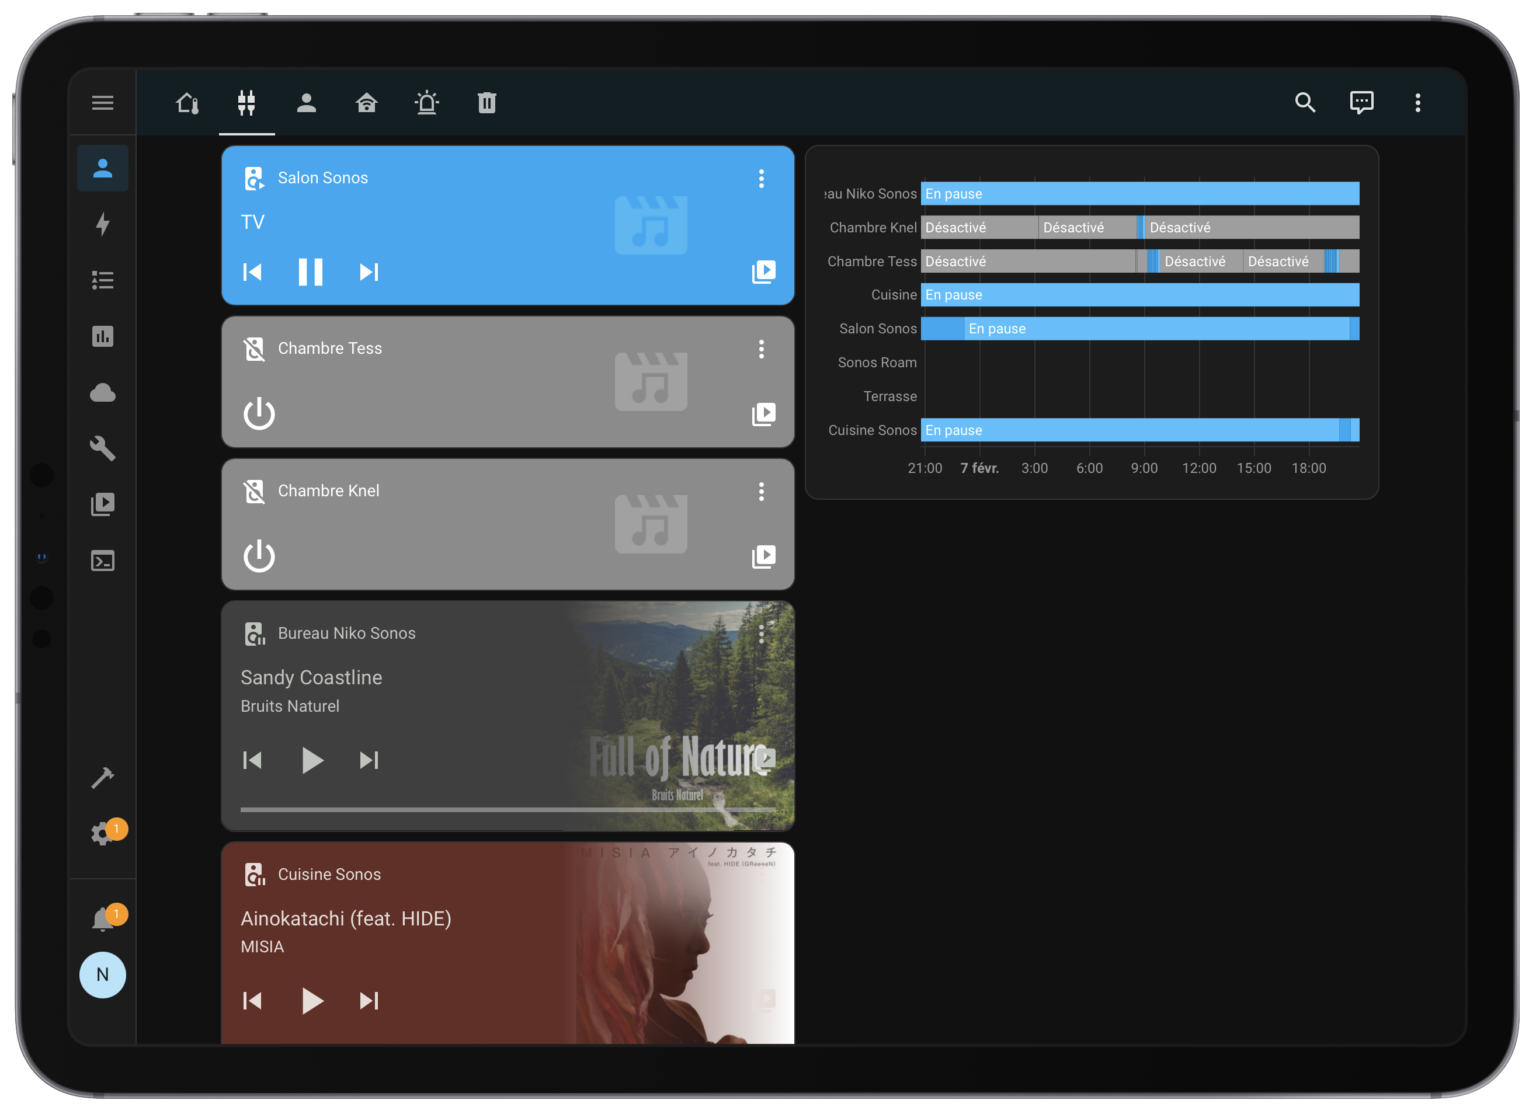Switch to the home thermometer tab

[x=187, y=102]
